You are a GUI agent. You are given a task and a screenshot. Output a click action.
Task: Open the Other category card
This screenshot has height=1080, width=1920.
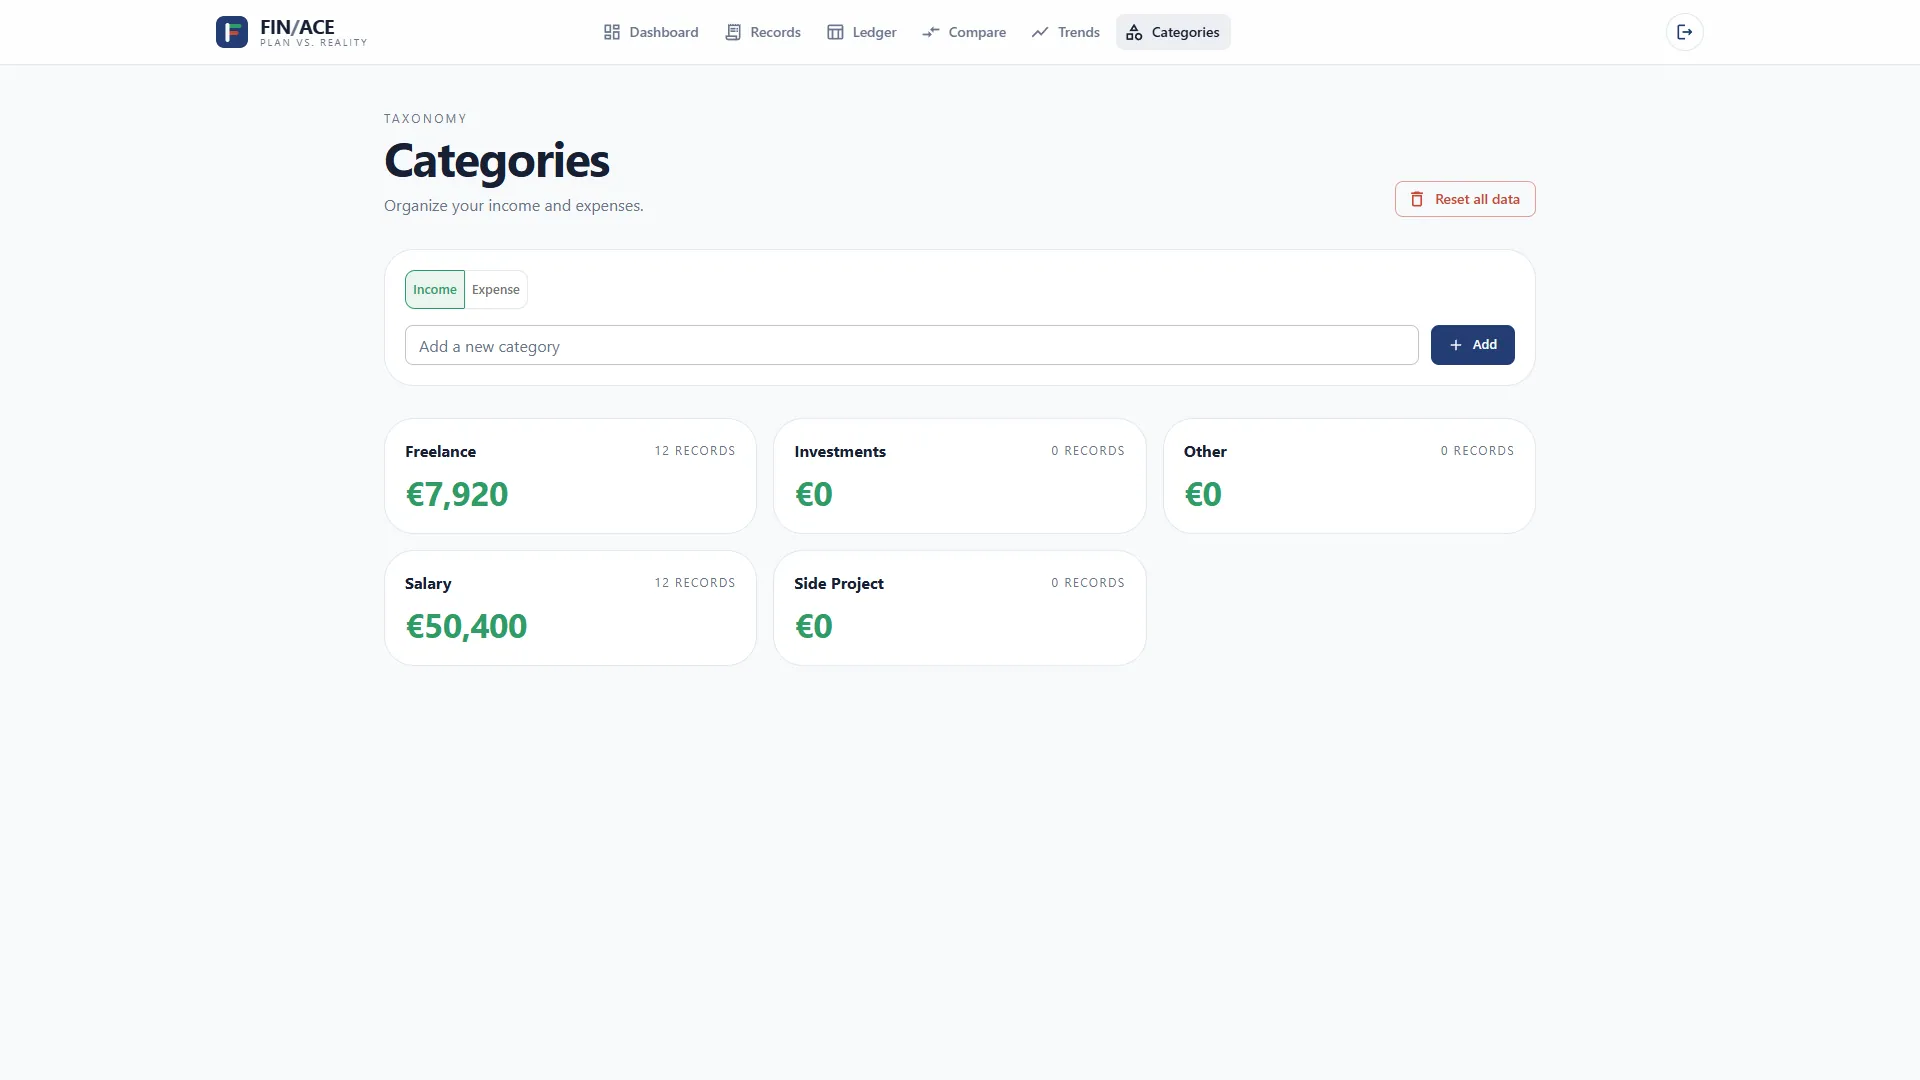[1349, 476]
